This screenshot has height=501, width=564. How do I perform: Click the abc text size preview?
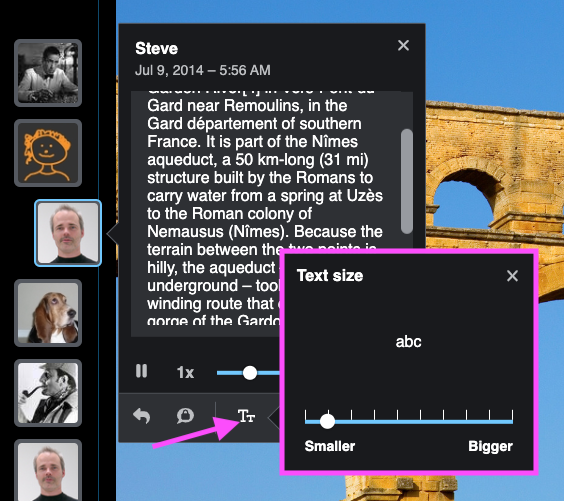tap(408, 342)
